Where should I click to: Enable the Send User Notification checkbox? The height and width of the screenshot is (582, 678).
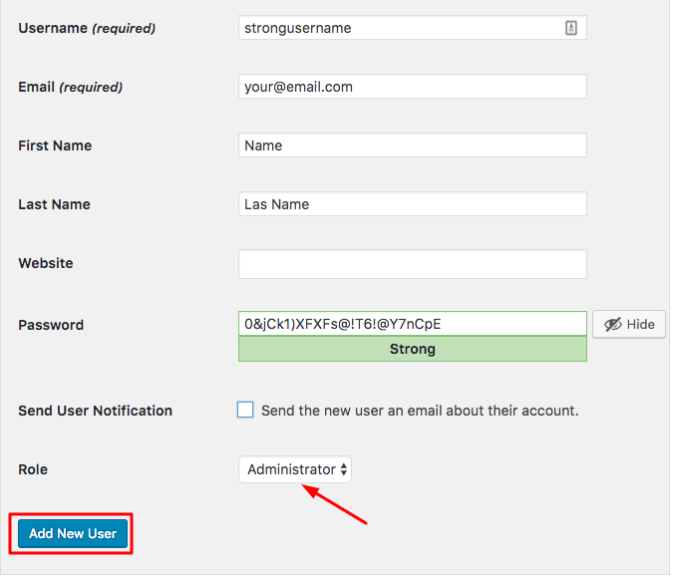click(x=245, y=410)
